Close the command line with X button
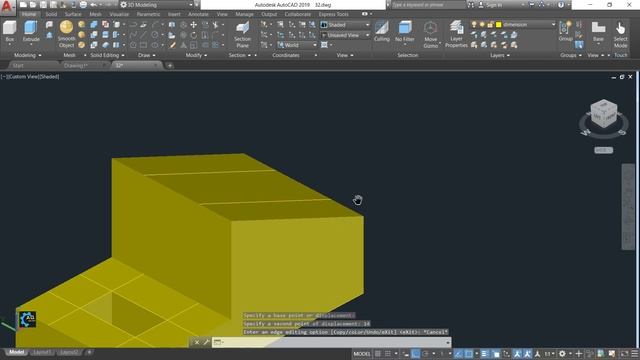 [197, 342]
